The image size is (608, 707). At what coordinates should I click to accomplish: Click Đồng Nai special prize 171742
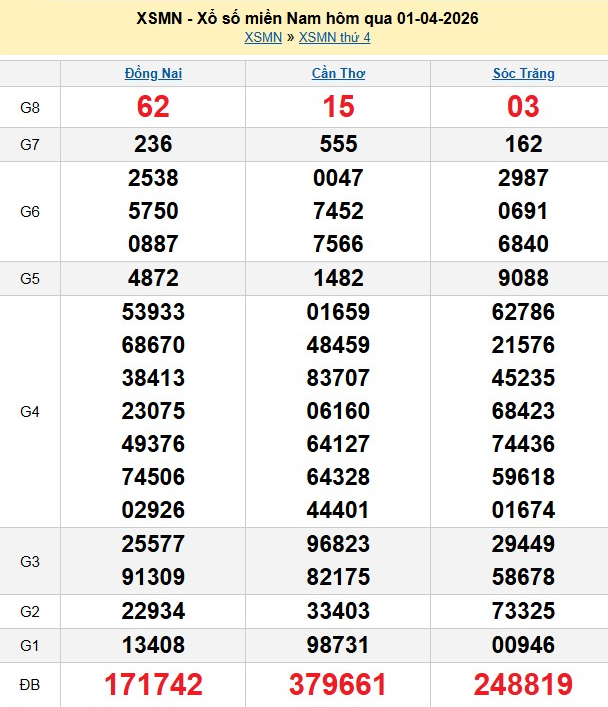[153, 684]
